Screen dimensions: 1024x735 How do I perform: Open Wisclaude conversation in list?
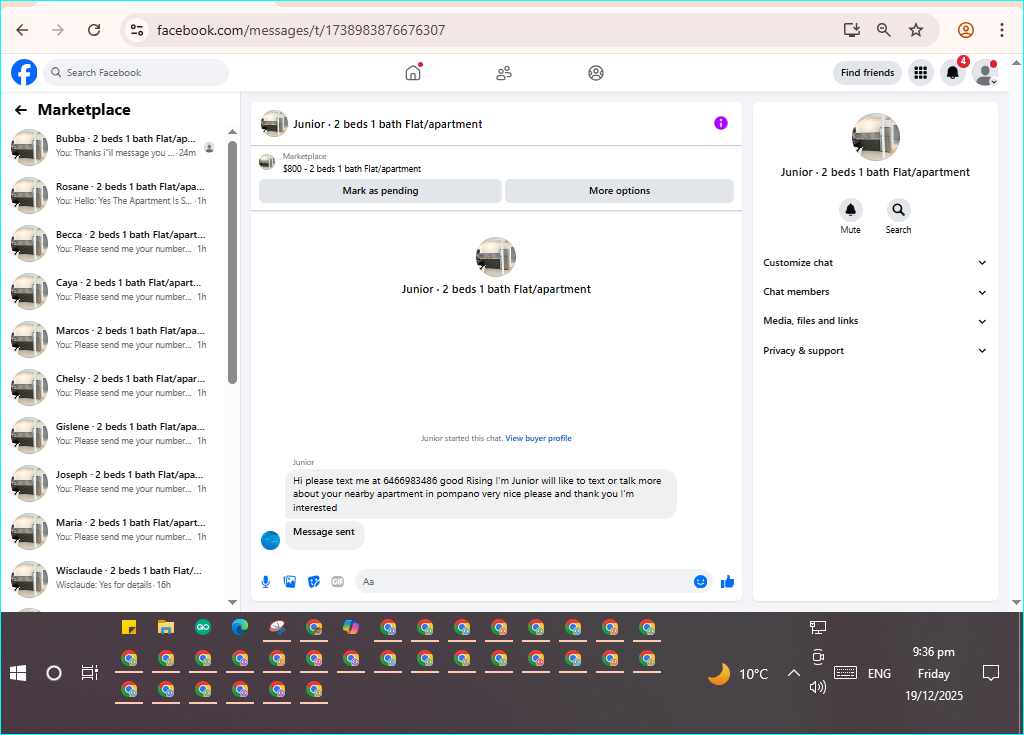[112, 578]
